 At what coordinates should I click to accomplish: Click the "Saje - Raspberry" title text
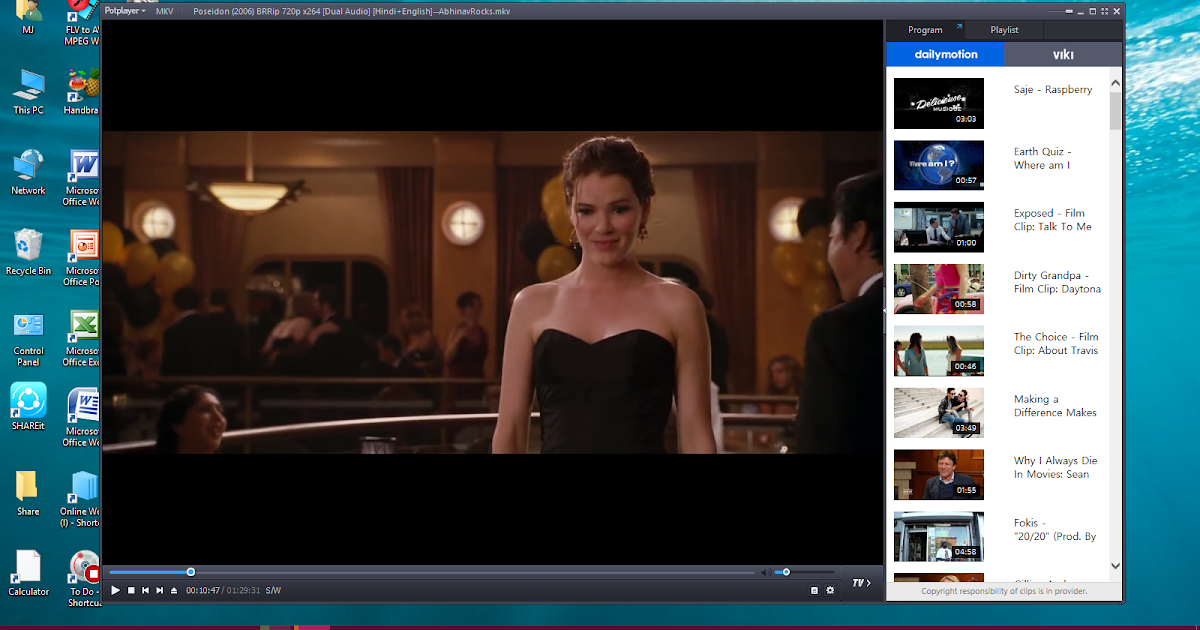[x=1053, y=90]
